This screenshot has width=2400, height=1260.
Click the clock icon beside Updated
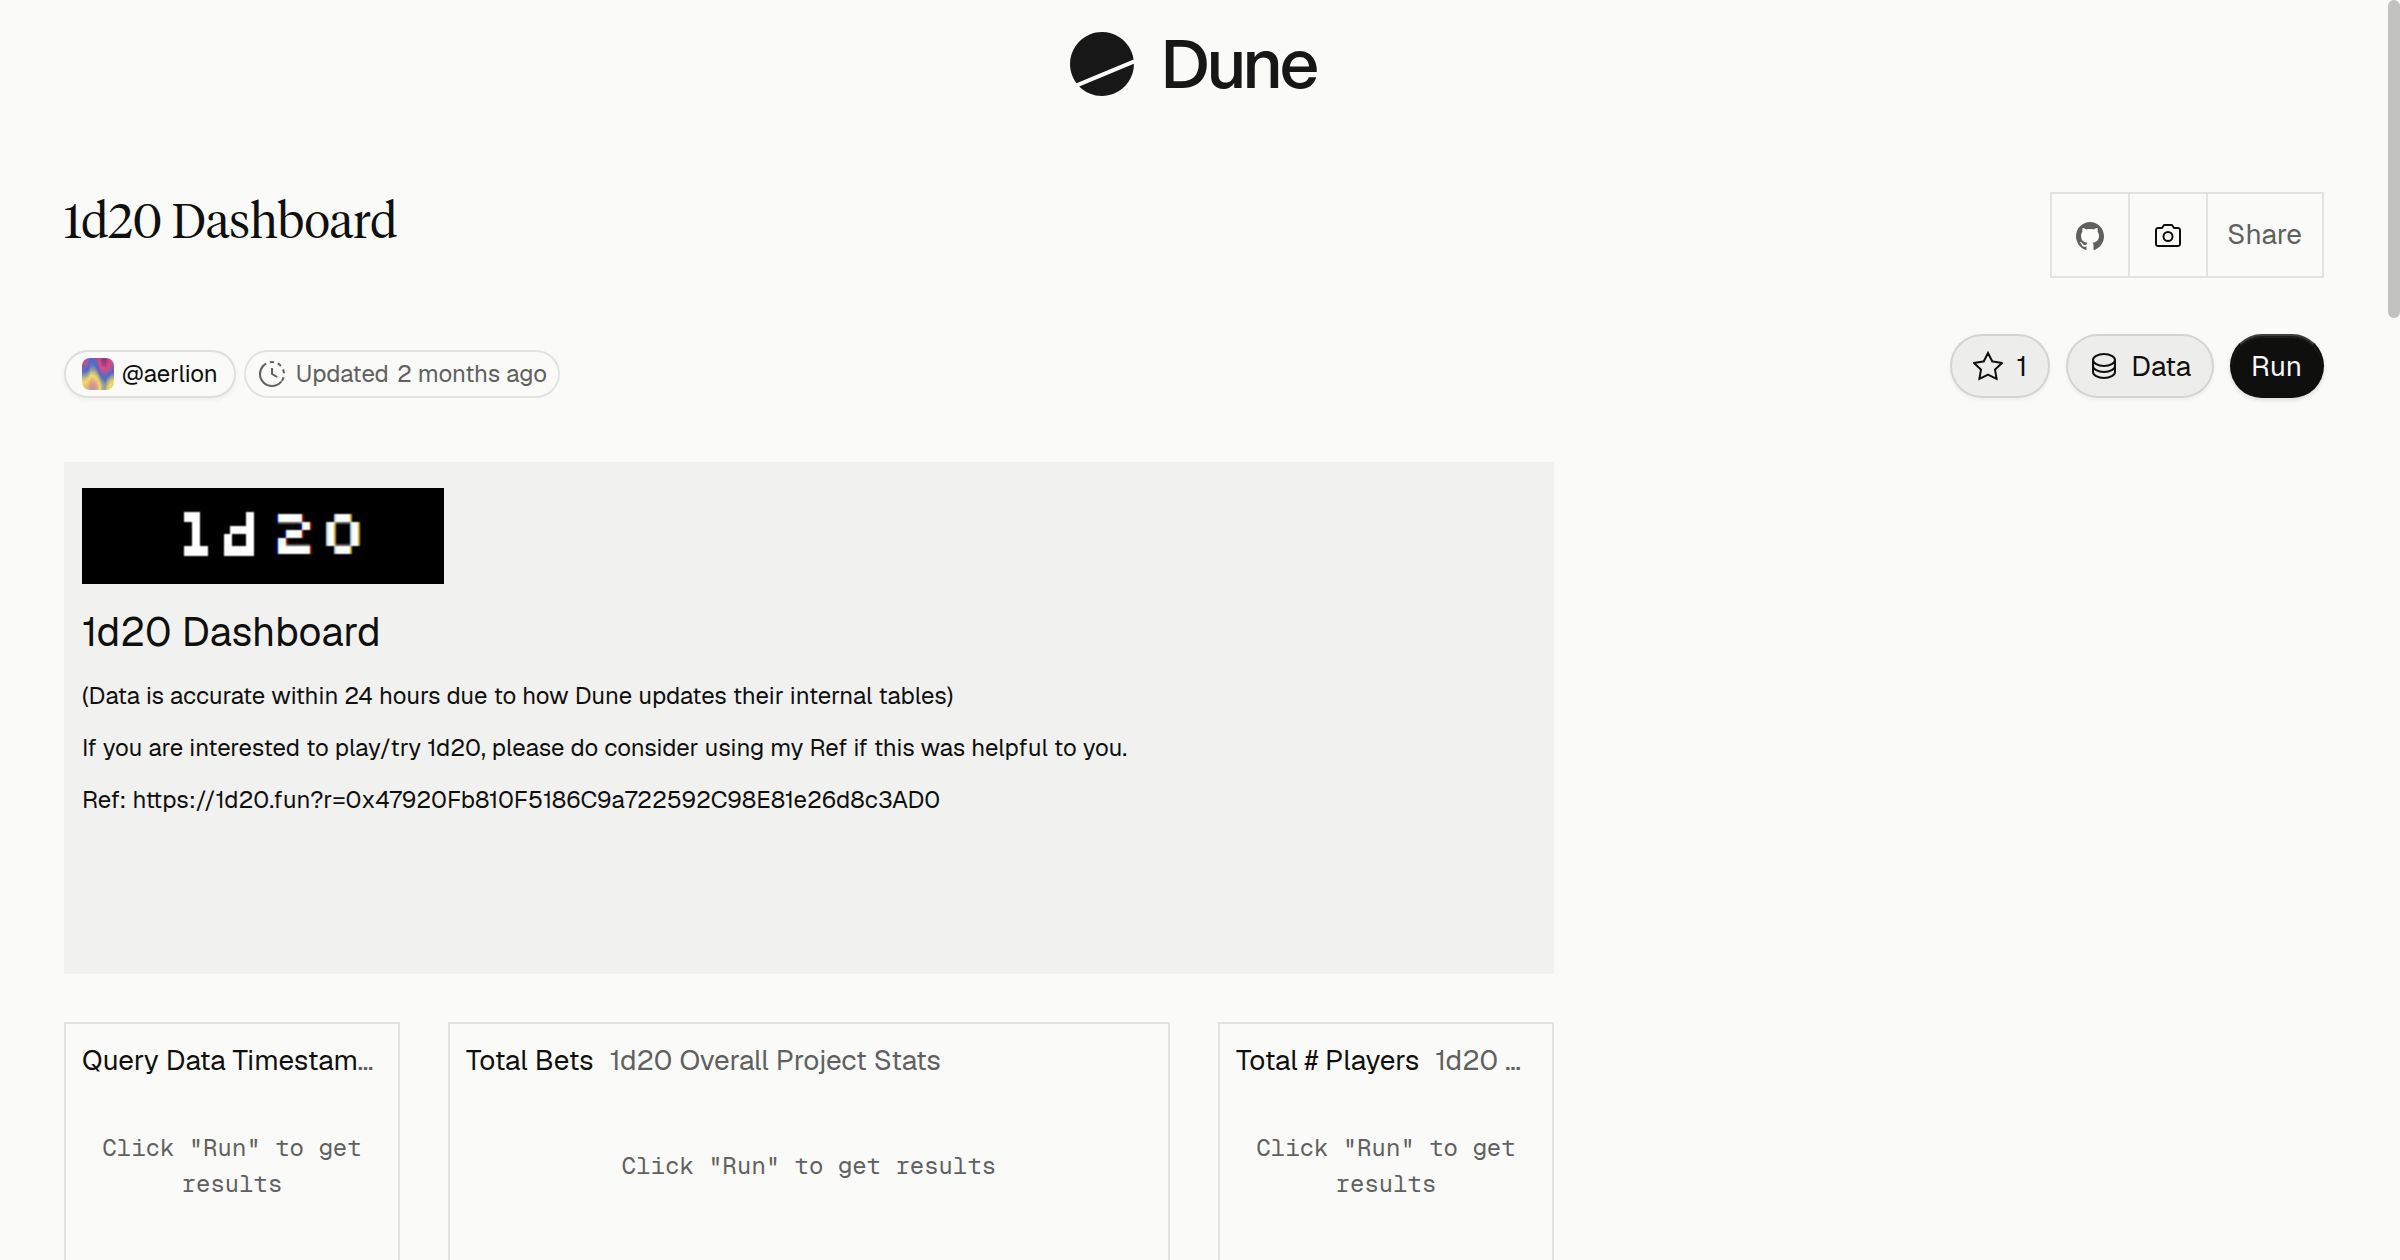tap(272, 374)
